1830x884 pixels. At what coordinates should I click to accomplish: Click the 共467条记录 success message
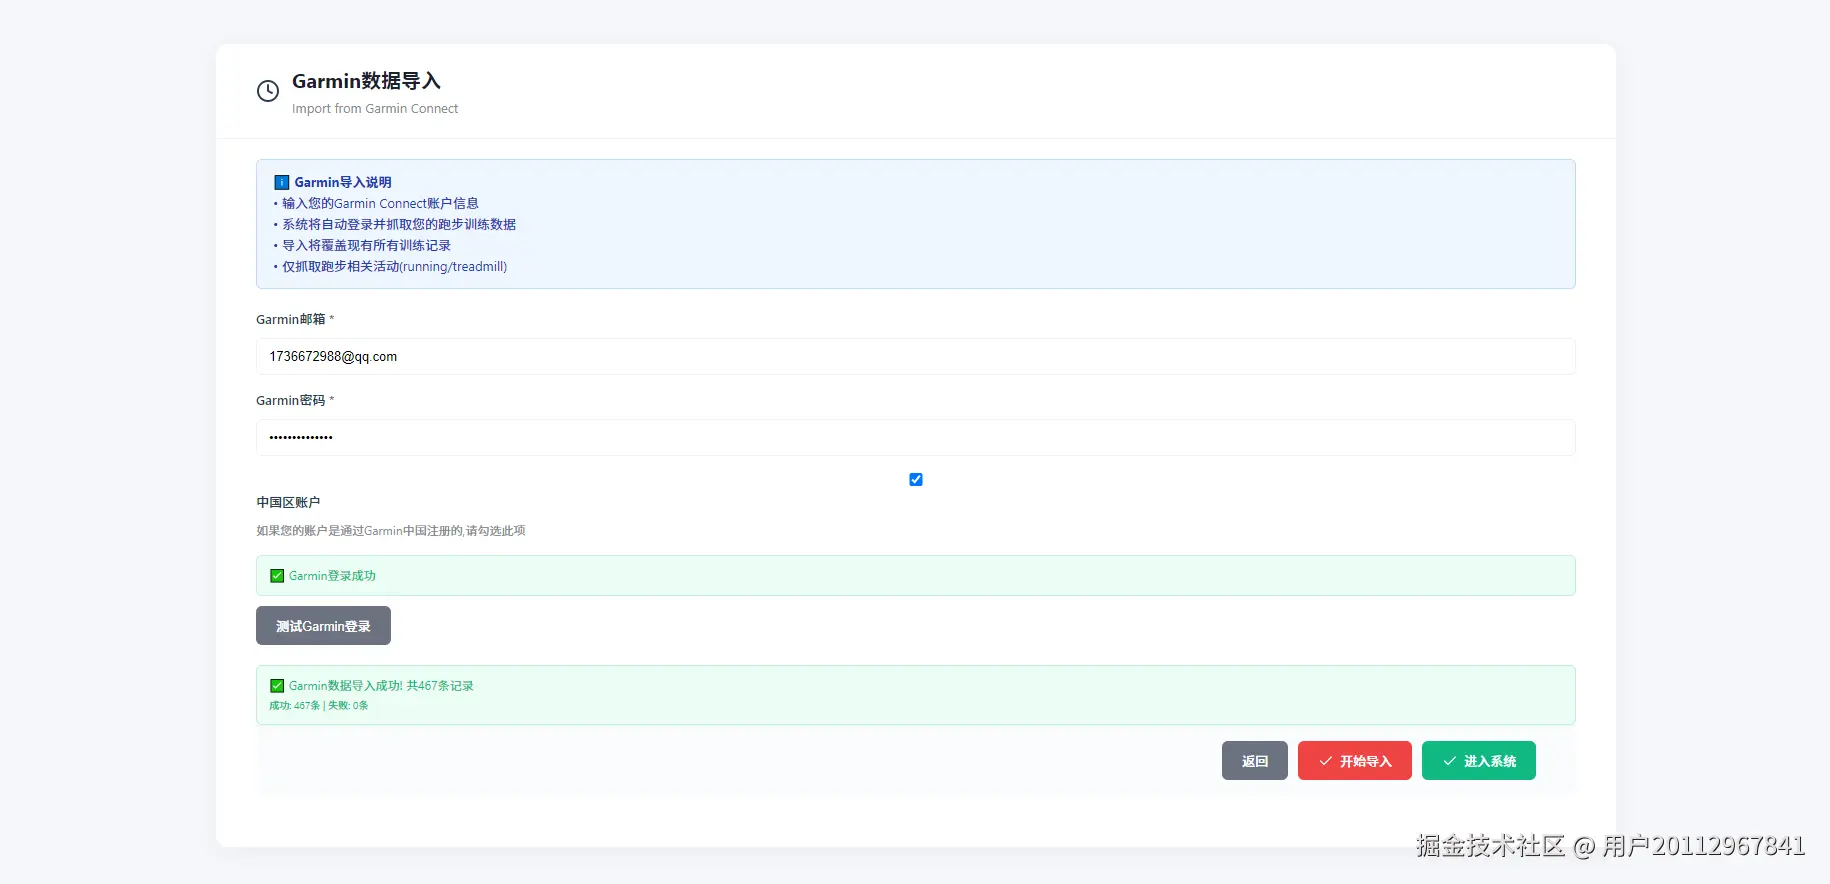point(381,686)
